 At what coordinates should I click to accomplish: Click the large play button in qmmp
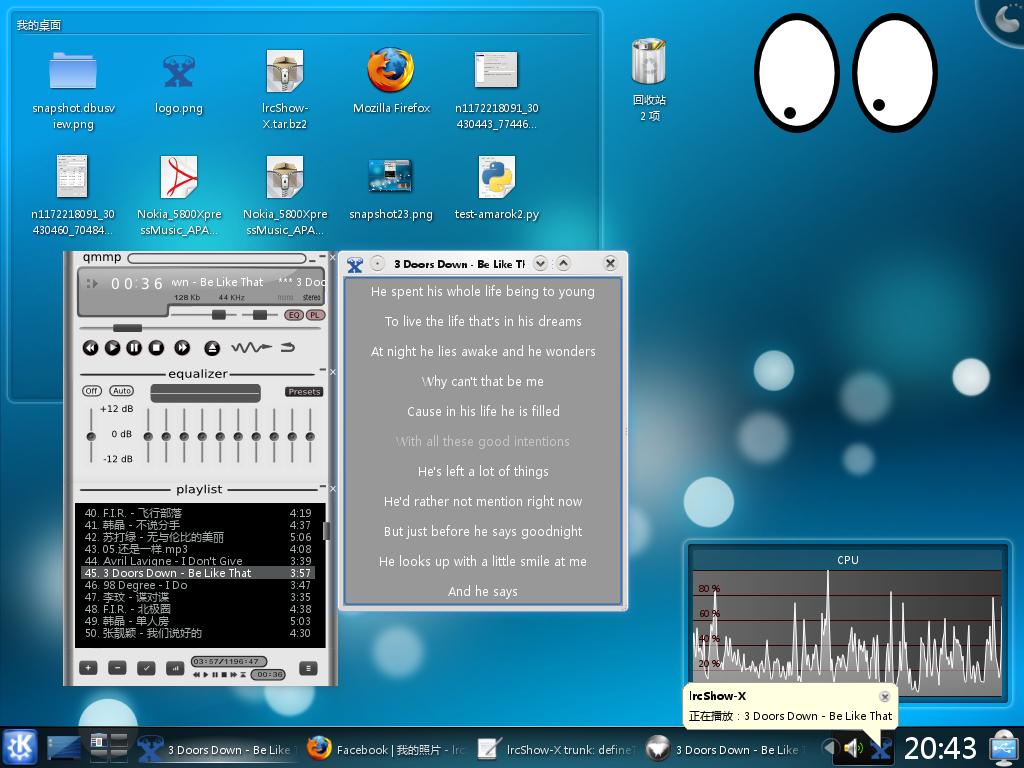pyautogui.click(x=112, y=348)
